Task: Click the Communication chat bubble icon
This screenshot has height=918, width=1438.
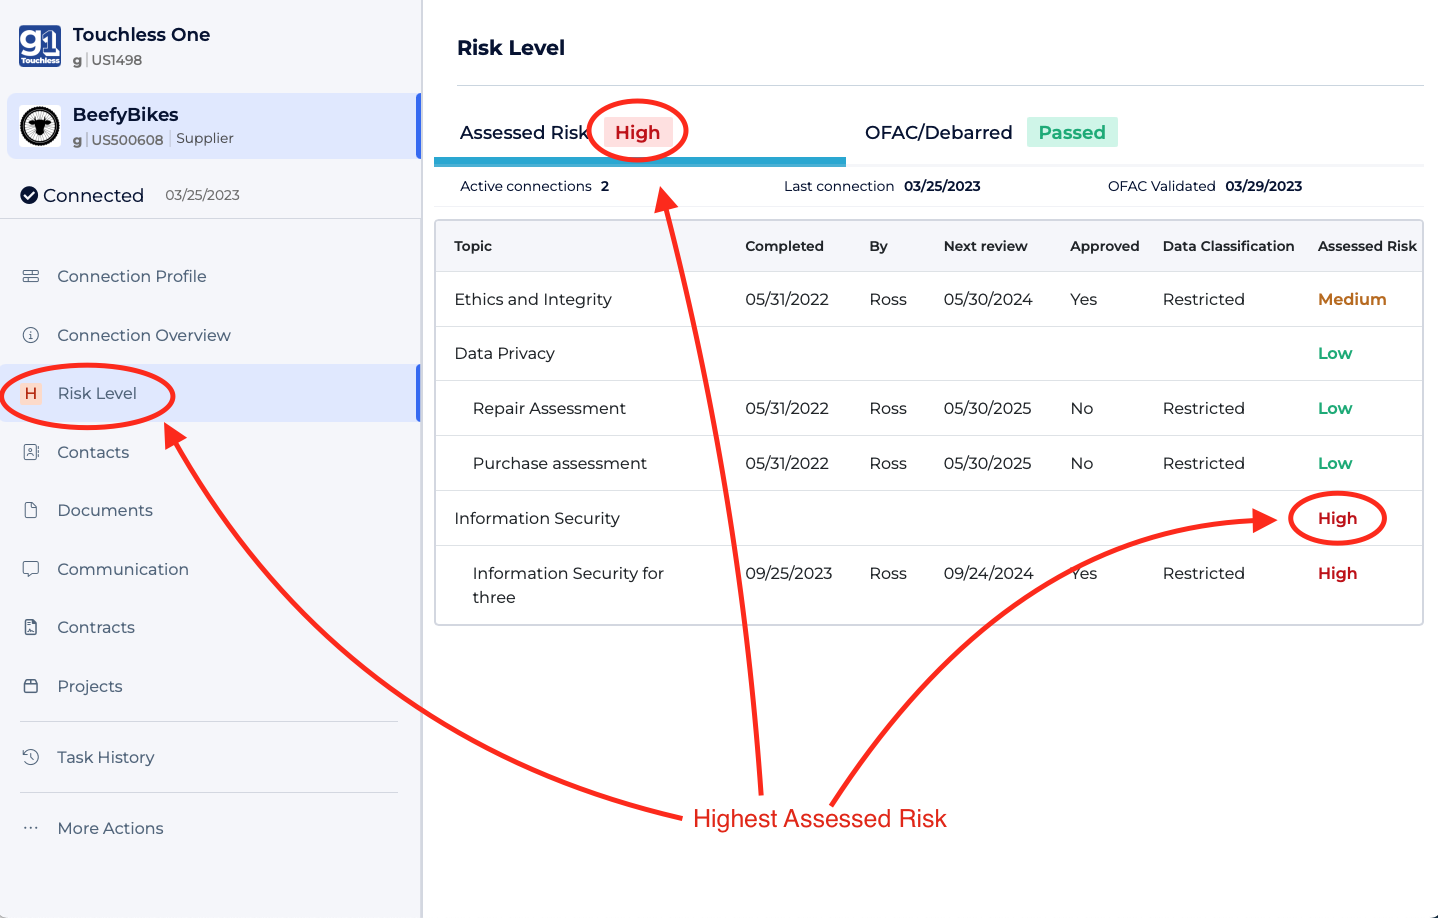Action: click(x=31, y=569)
